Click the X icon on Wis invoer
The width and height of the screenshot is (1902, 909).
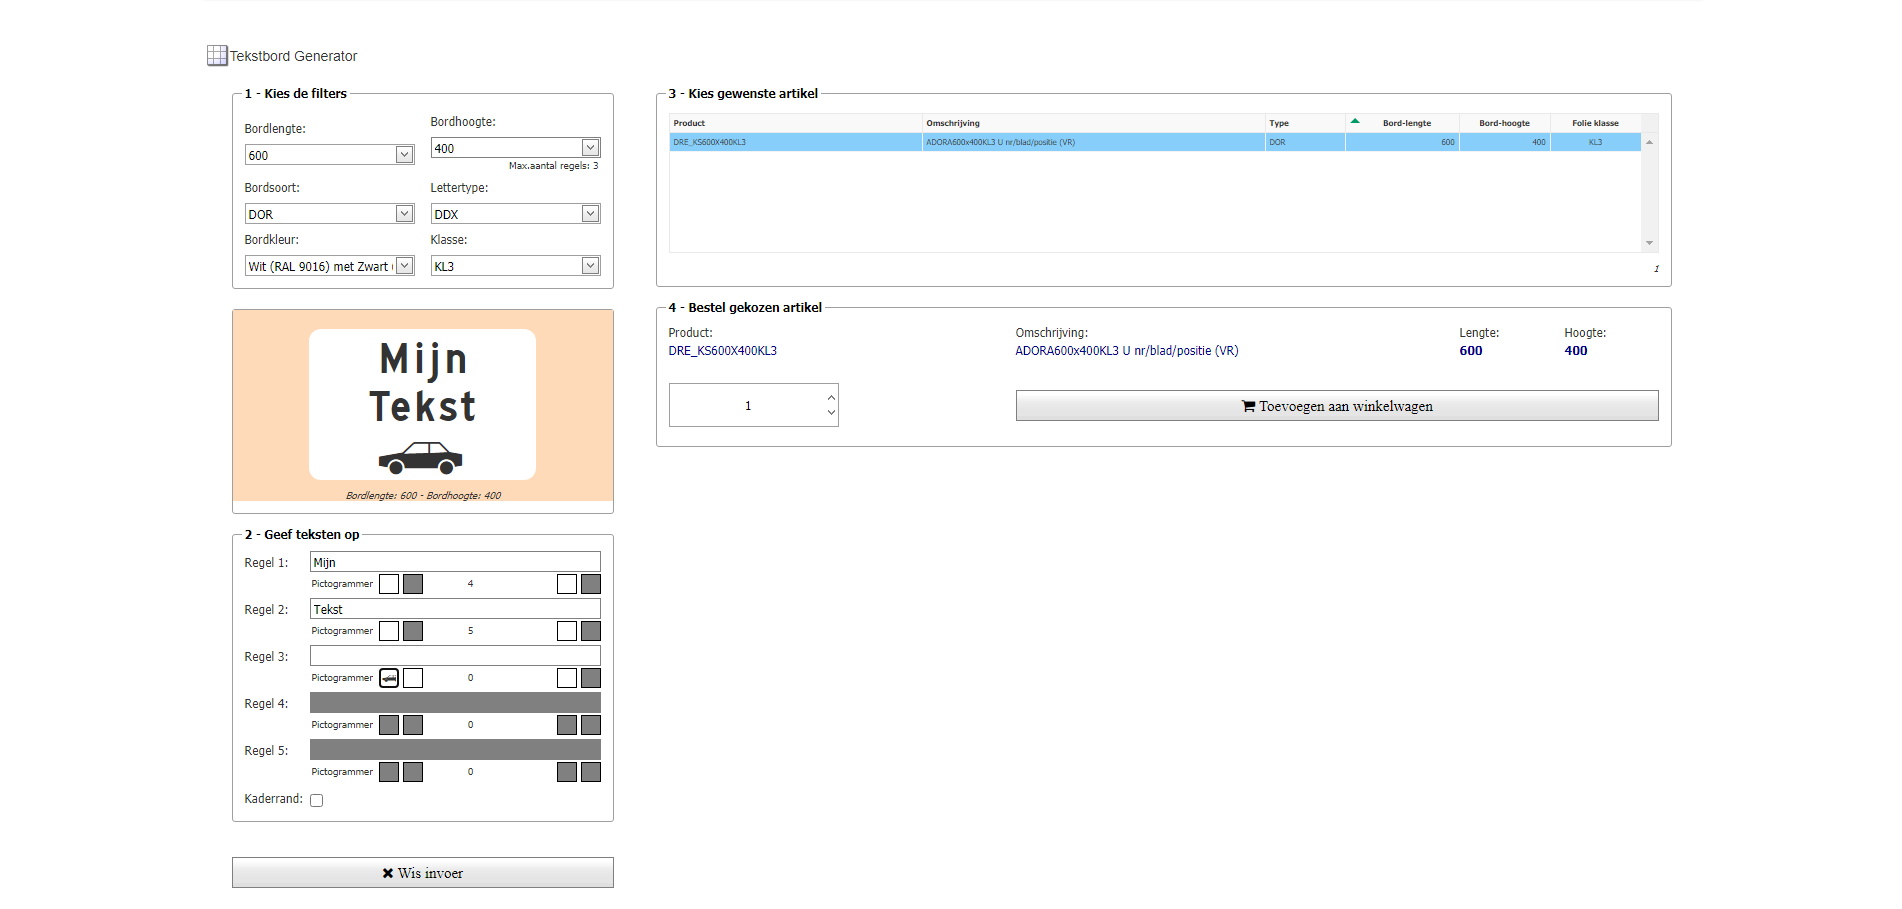[x=387, y=873]
